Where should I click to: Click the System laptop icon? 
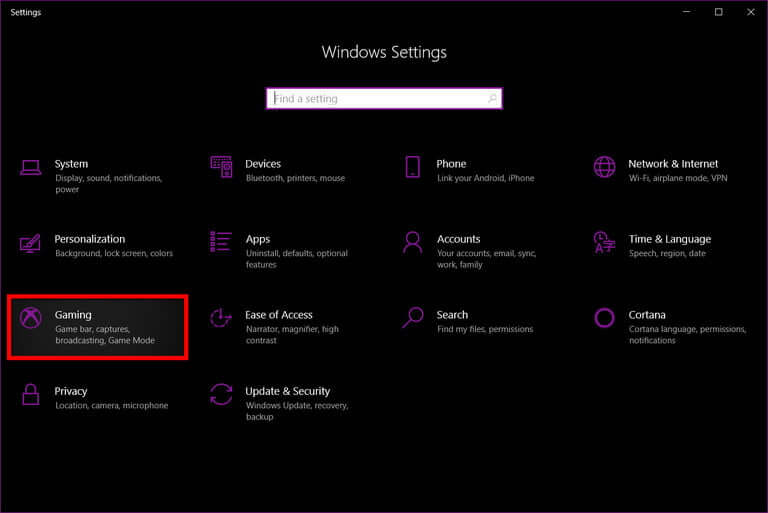(30, 168)
